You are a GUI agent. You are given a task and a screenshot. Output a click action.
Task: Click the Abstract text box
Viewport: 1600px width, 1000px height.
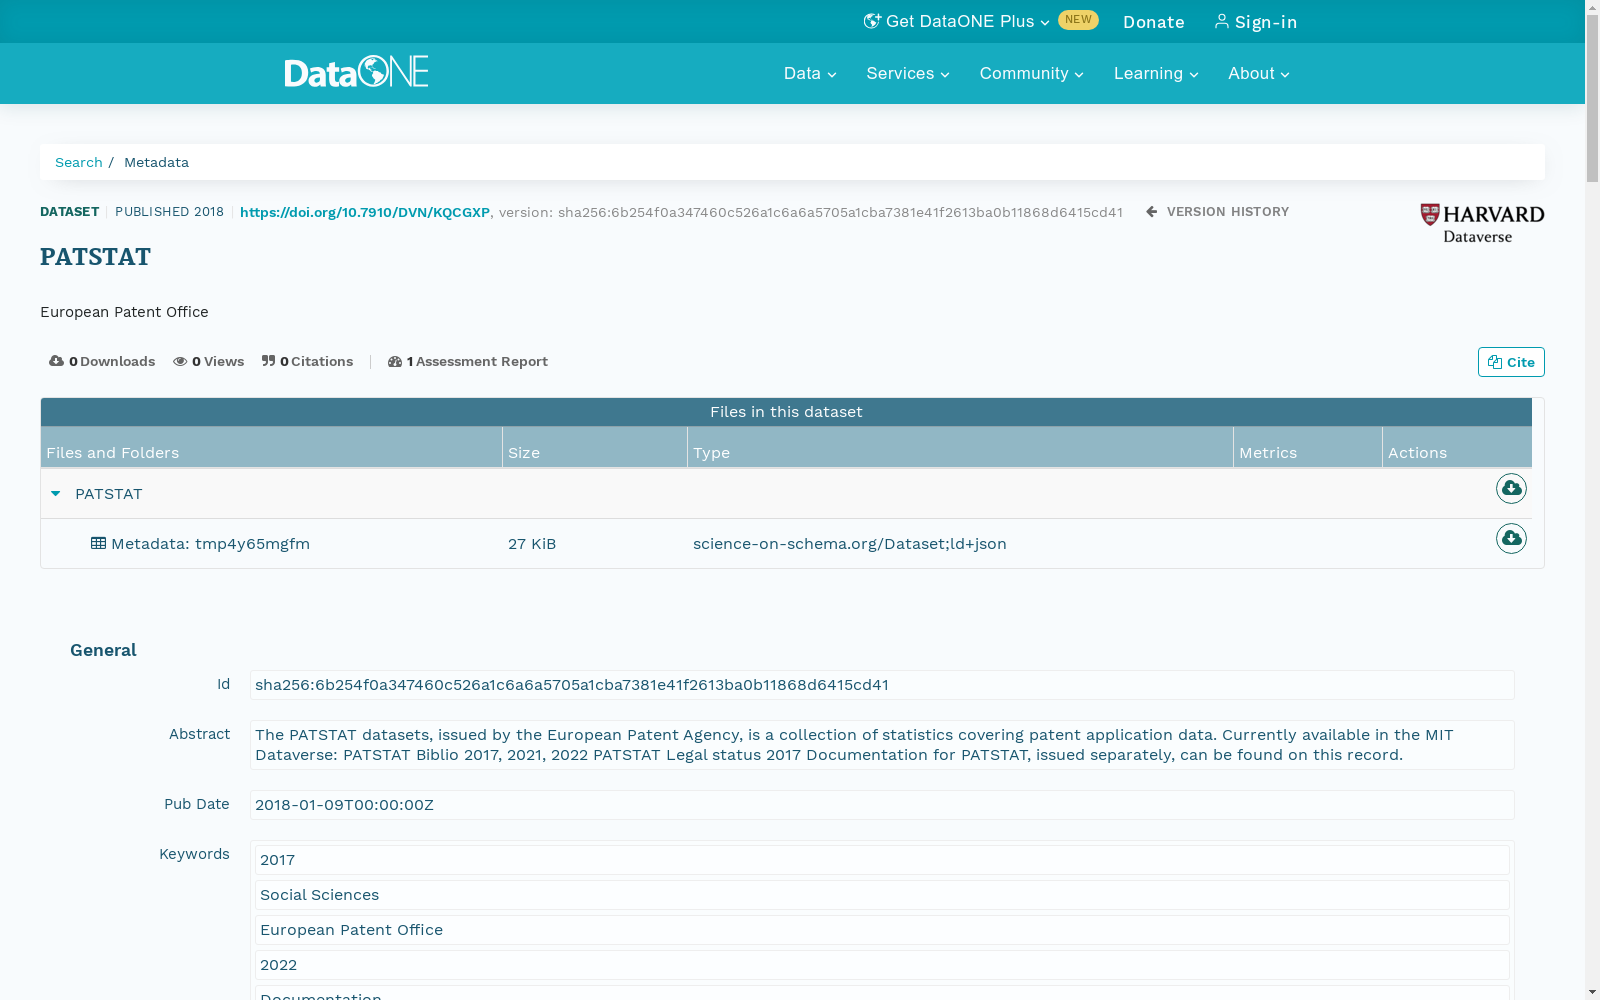click(882, 745)
